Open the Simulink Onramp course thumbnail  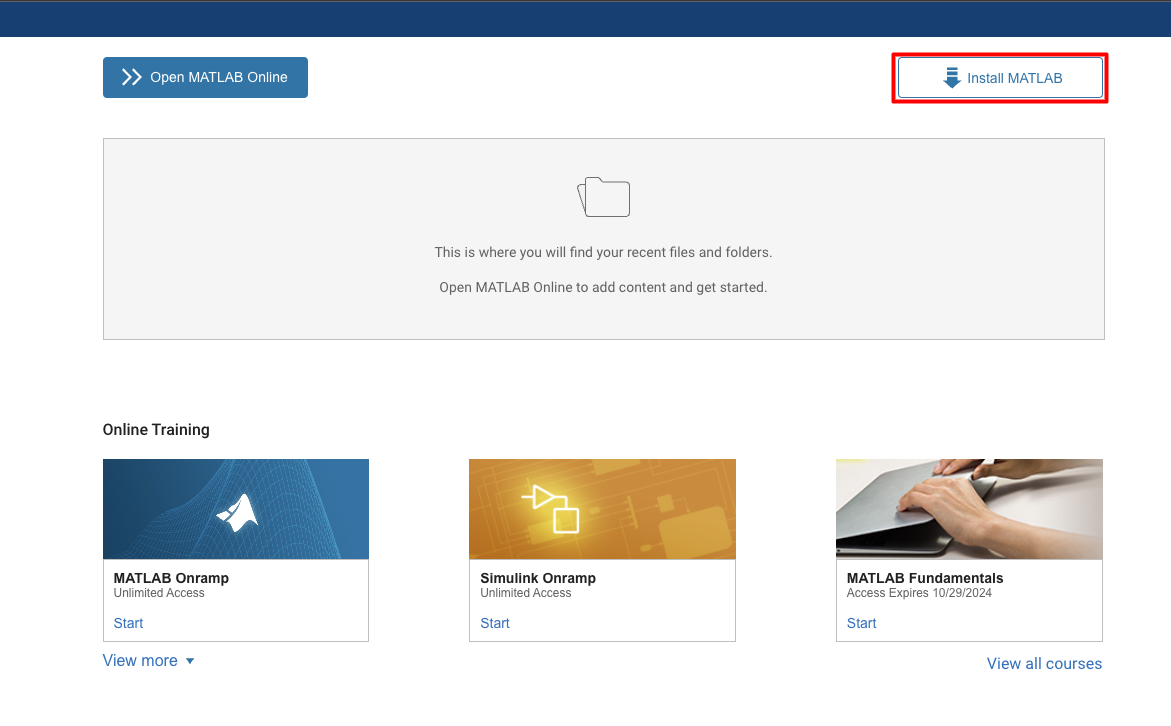[x=603, y=509]
